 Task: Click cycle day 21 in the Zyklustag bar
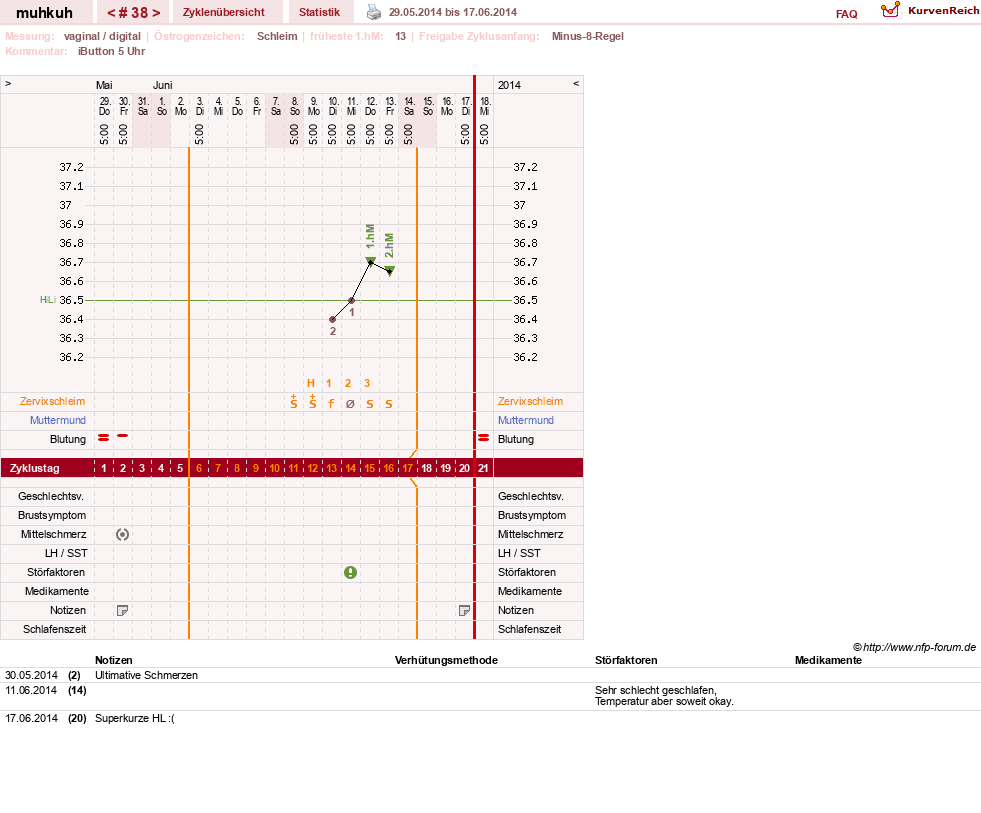pos(483,468)
